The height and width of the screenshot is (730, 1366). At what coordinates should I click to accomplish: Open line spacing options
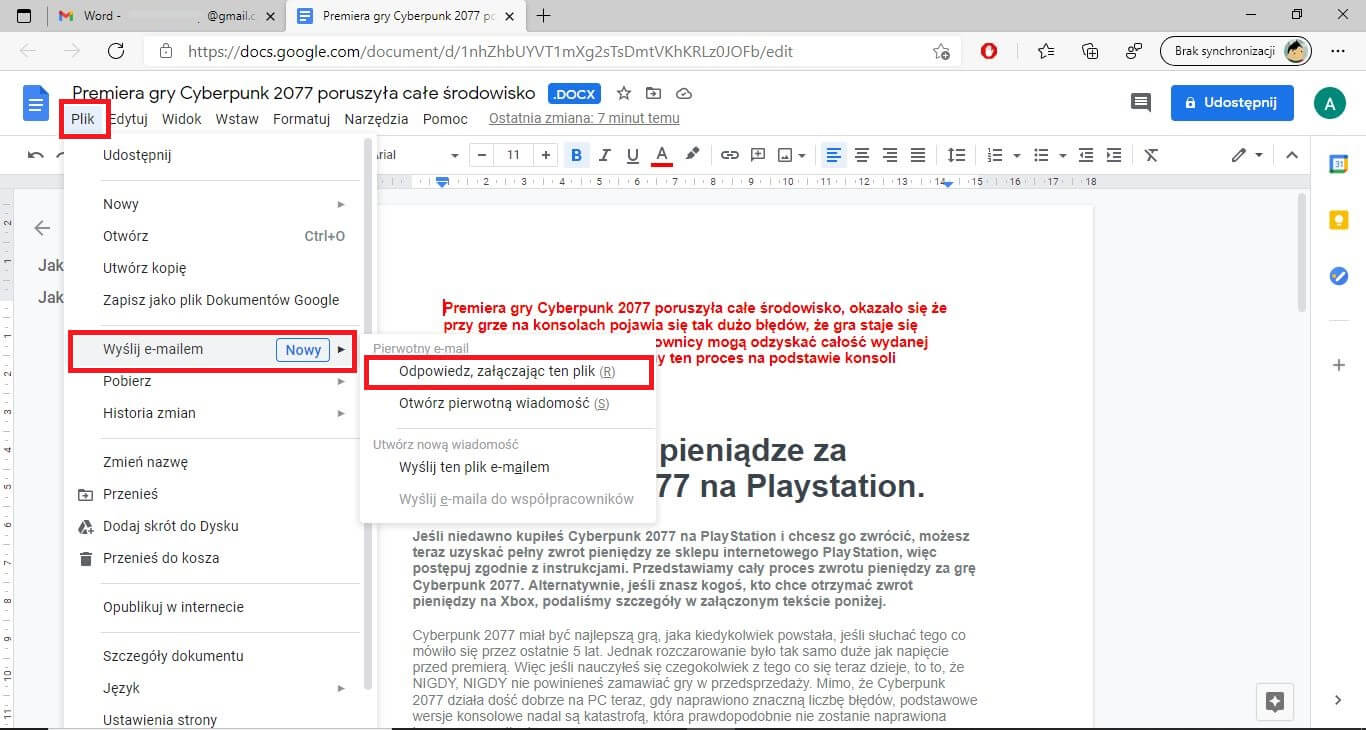coord(956,155)
